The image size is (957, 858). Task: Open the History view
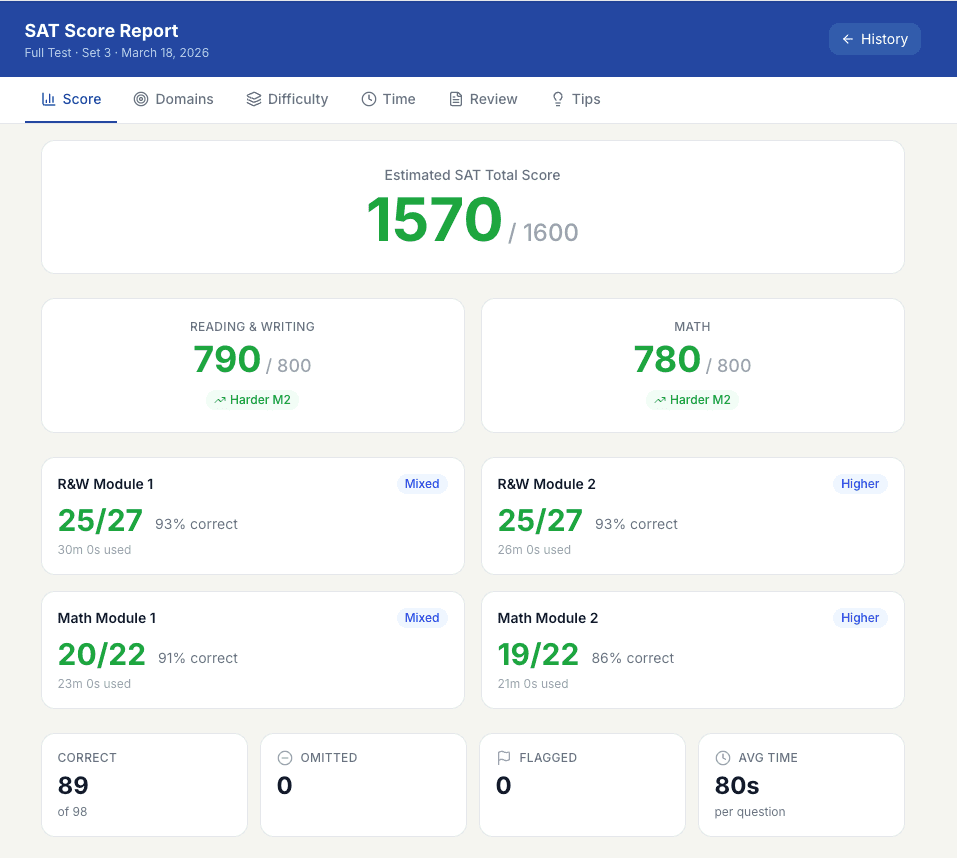874,39
